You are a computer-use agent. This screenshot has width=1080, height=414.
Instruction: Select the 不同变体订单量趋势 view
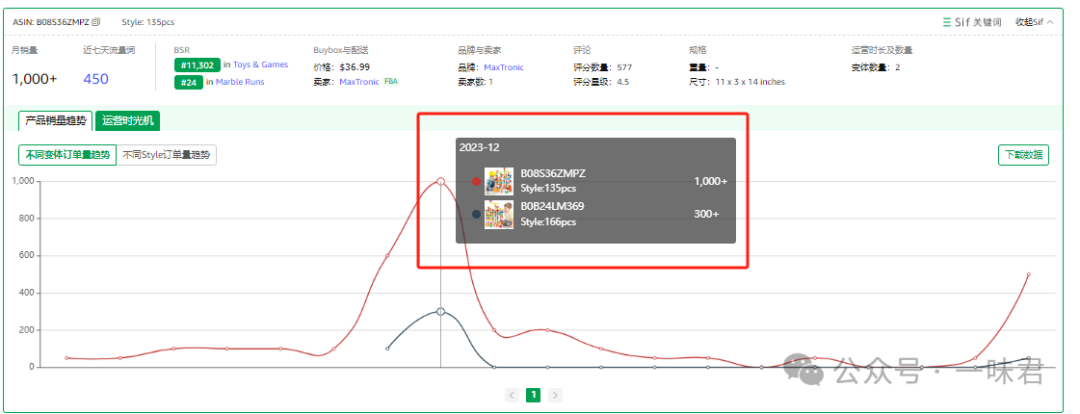click(68, 155)
